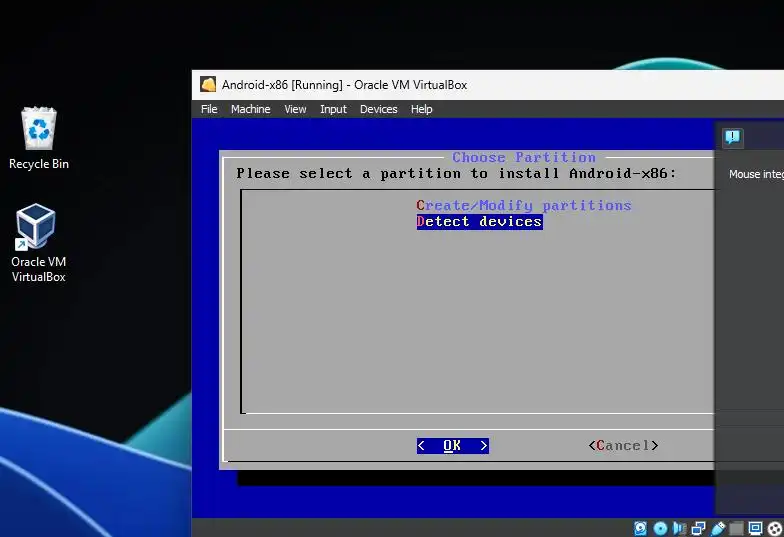Image resolution: width=784 pixels, height=537 pixels.
Task: Open the File menu
Action: pyautogui.click(x=209, y=109)
